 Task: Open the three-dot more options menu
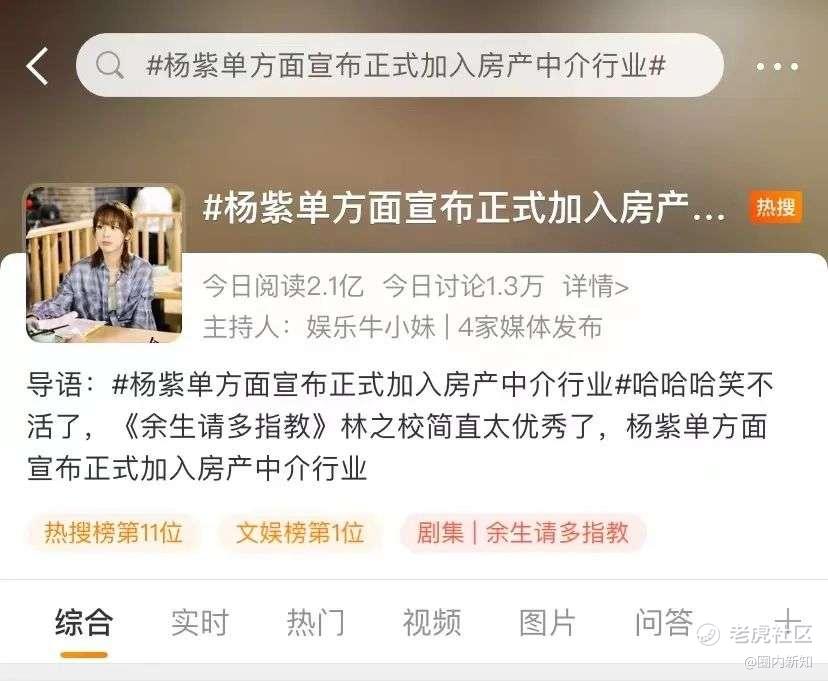(777, 67)
